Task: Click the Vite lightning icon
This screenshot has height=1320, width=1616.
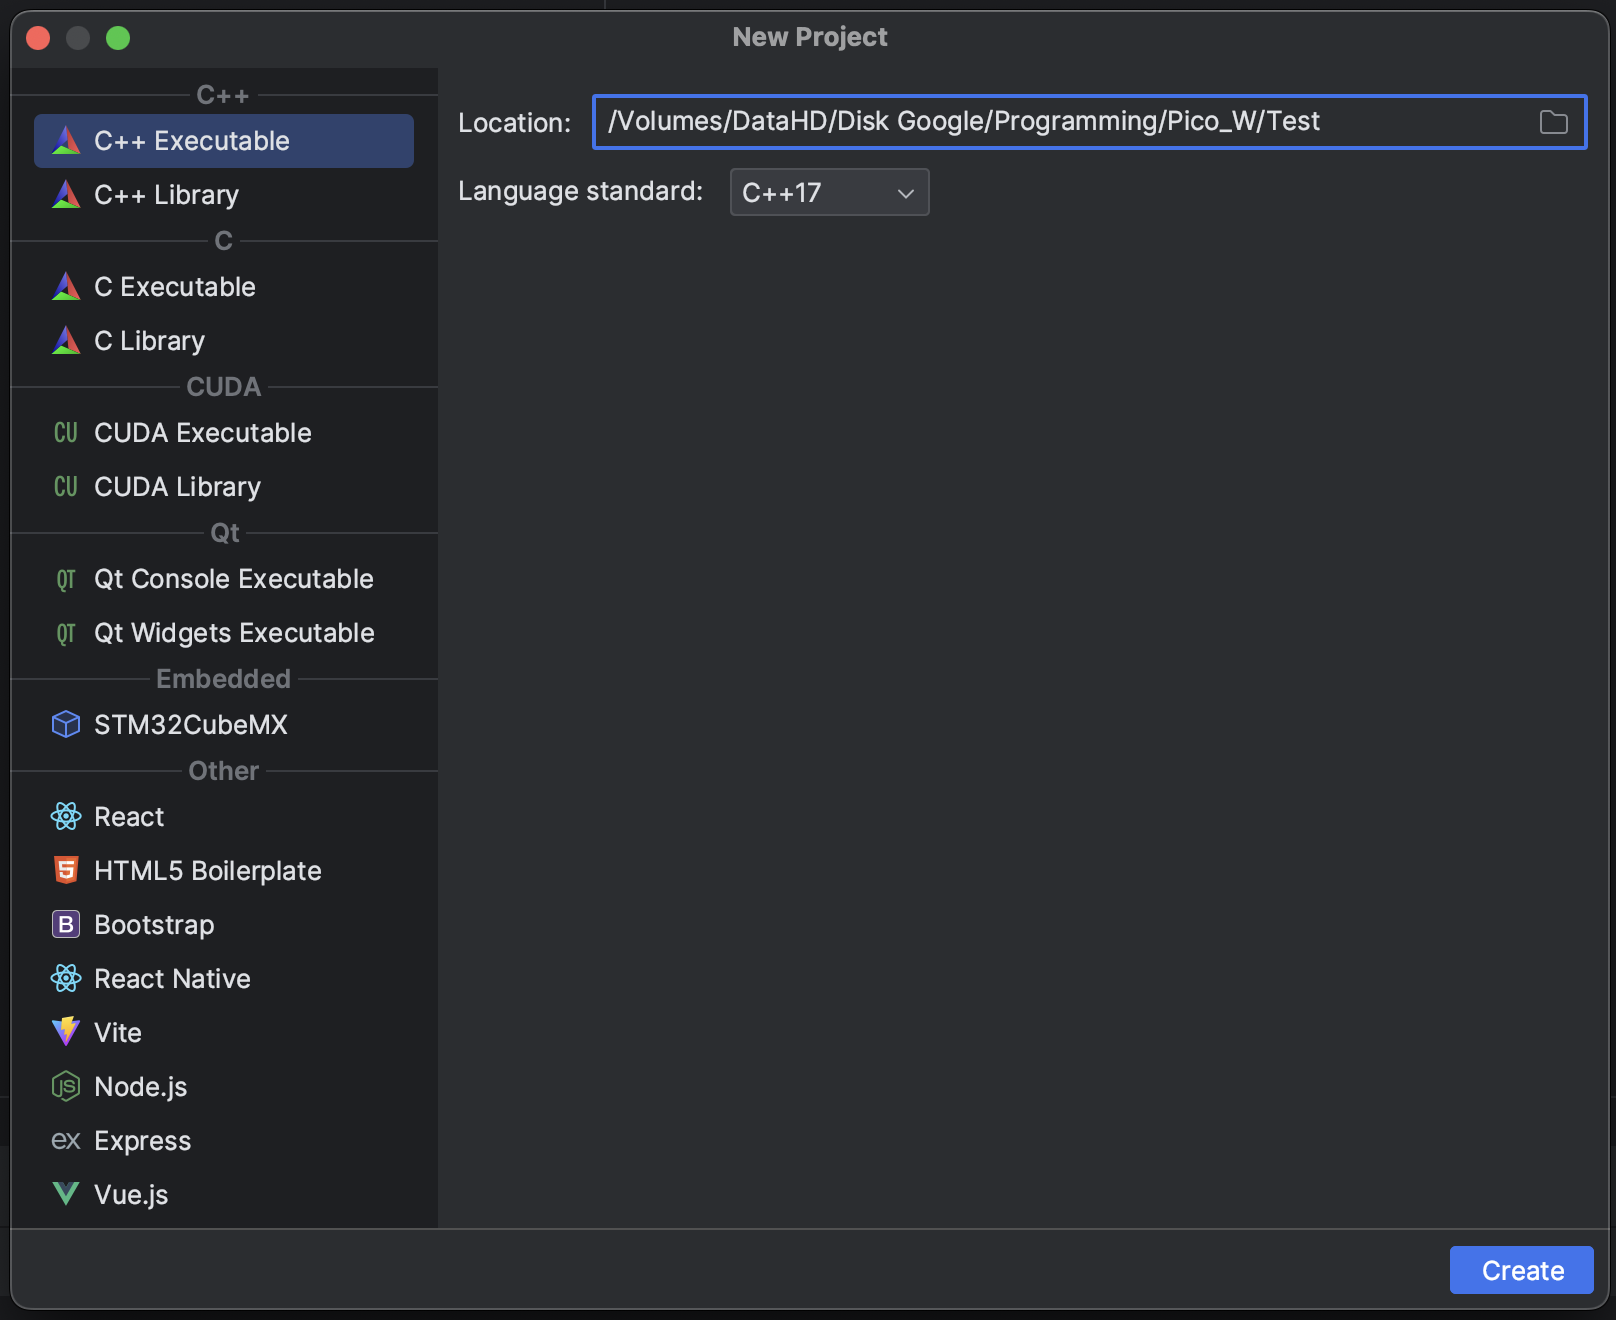Action: point(66,1031)
